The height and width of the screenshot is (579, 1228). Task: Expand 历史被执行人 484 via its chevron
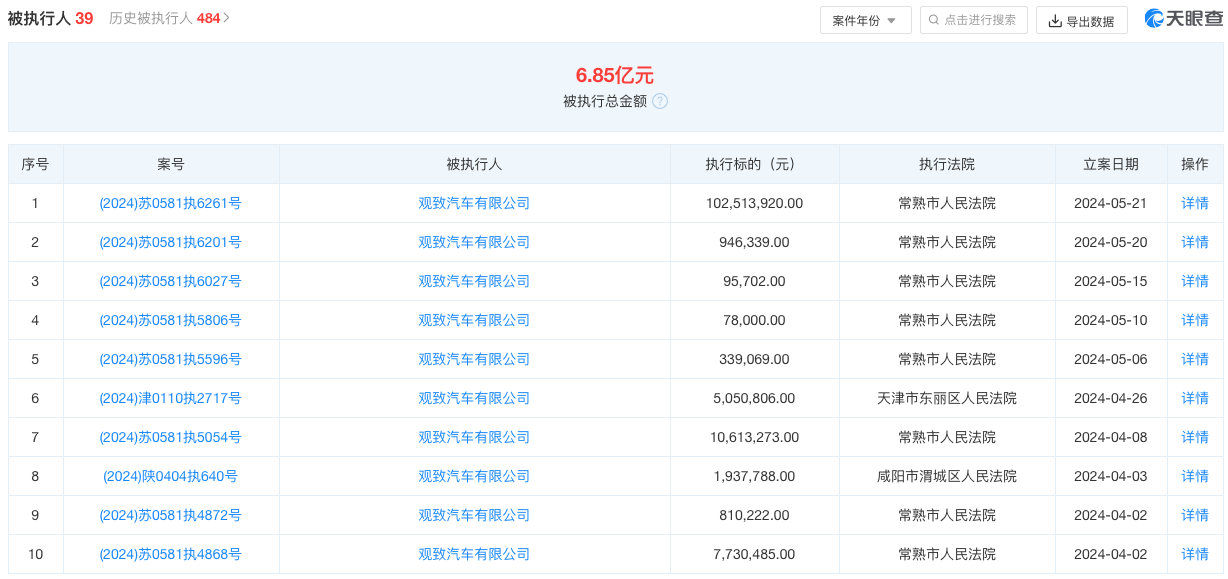[x=227, y=18]
